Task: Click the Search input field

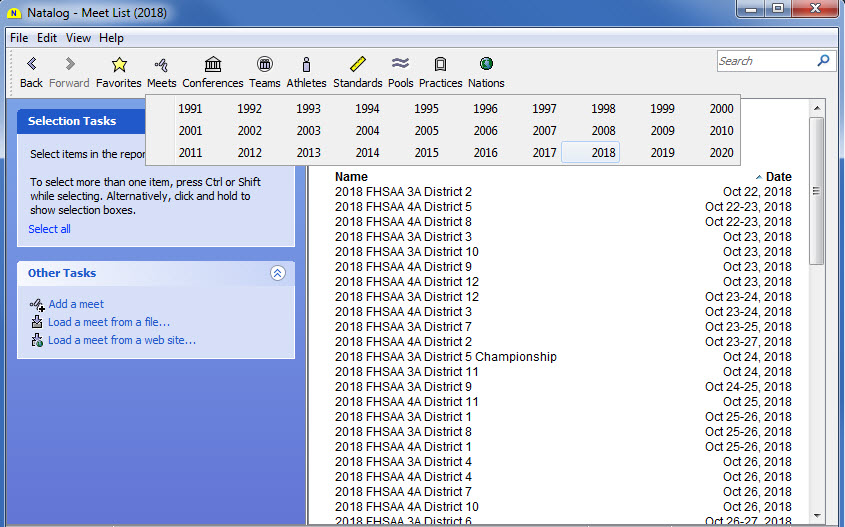Action: 765,61
